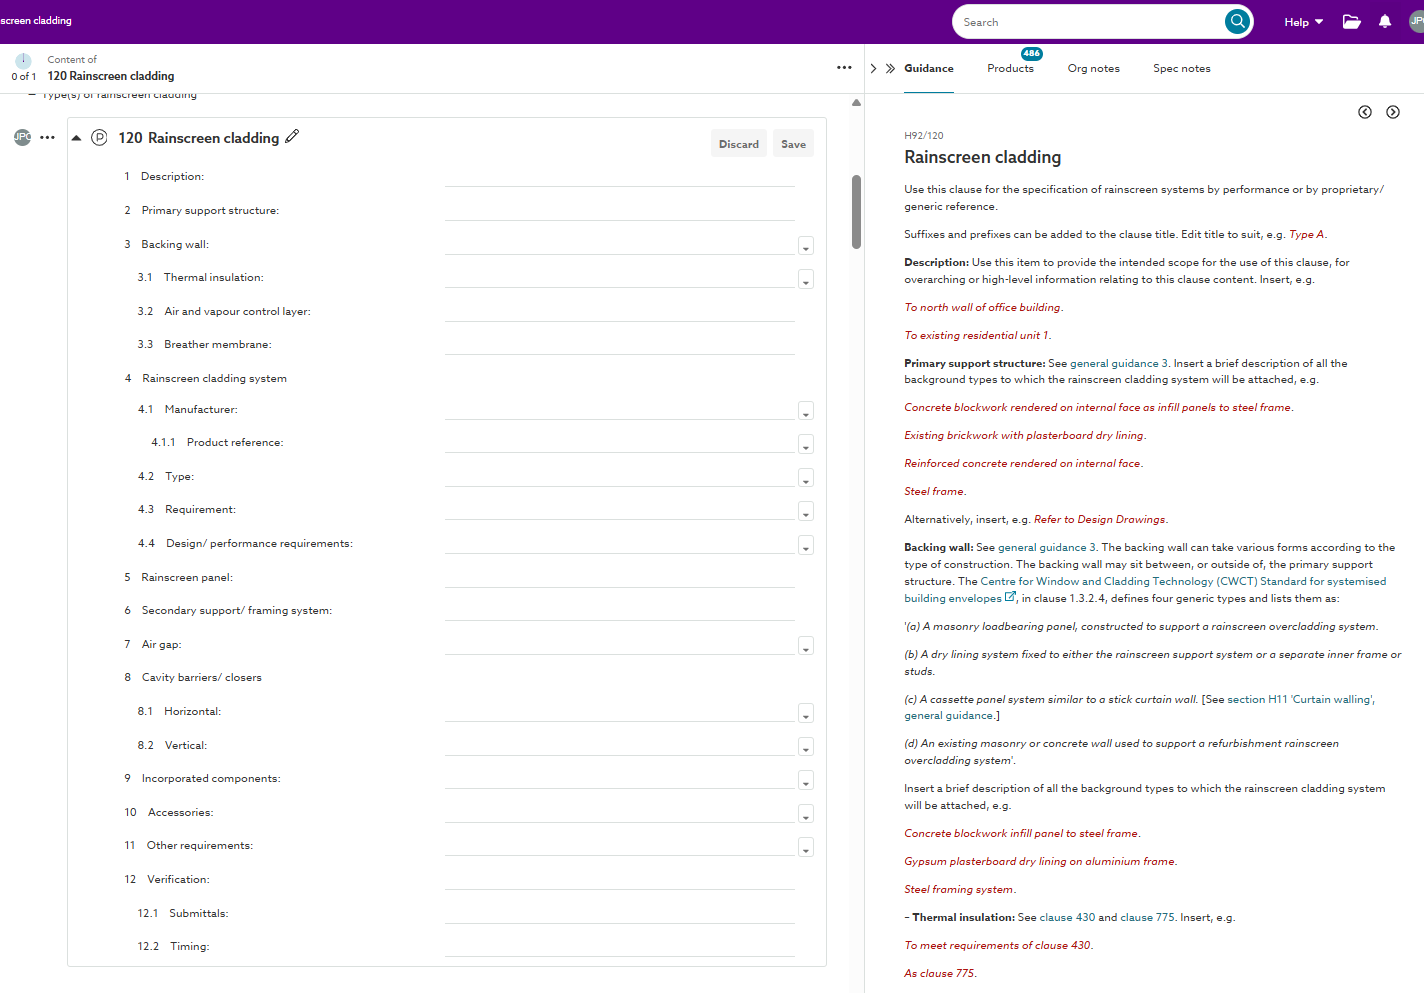Go to next guidance arrow

coord(1393,112)
